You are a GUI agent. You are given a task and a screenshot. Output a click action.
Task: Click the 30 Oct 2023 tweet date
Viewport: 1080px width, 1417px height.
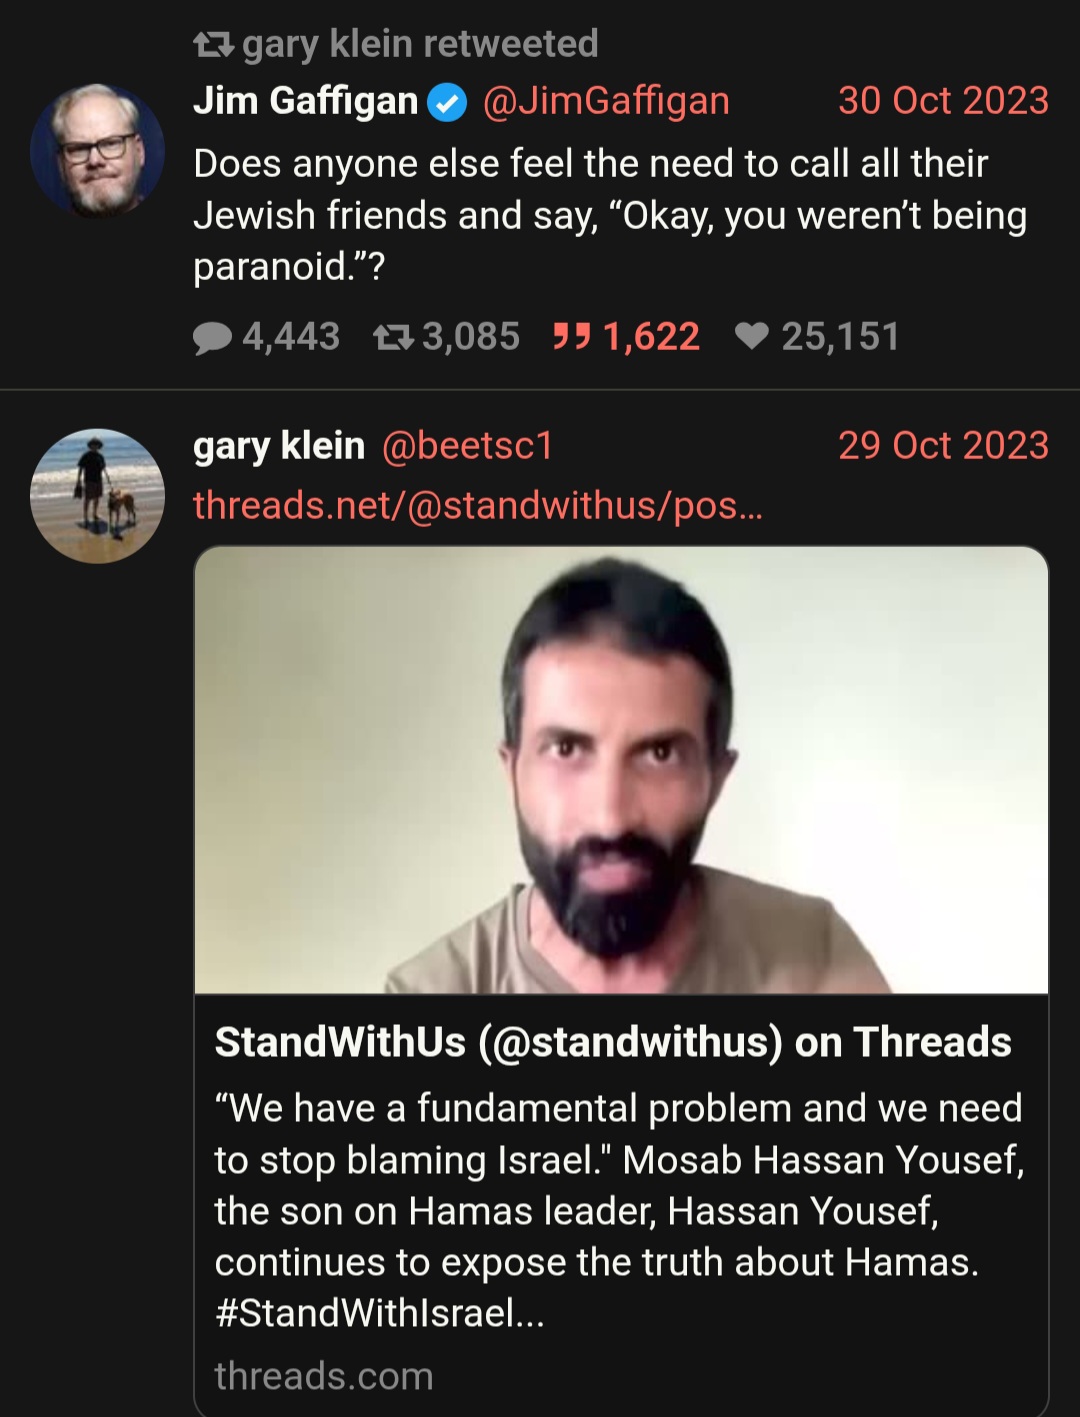coord(943,101)
